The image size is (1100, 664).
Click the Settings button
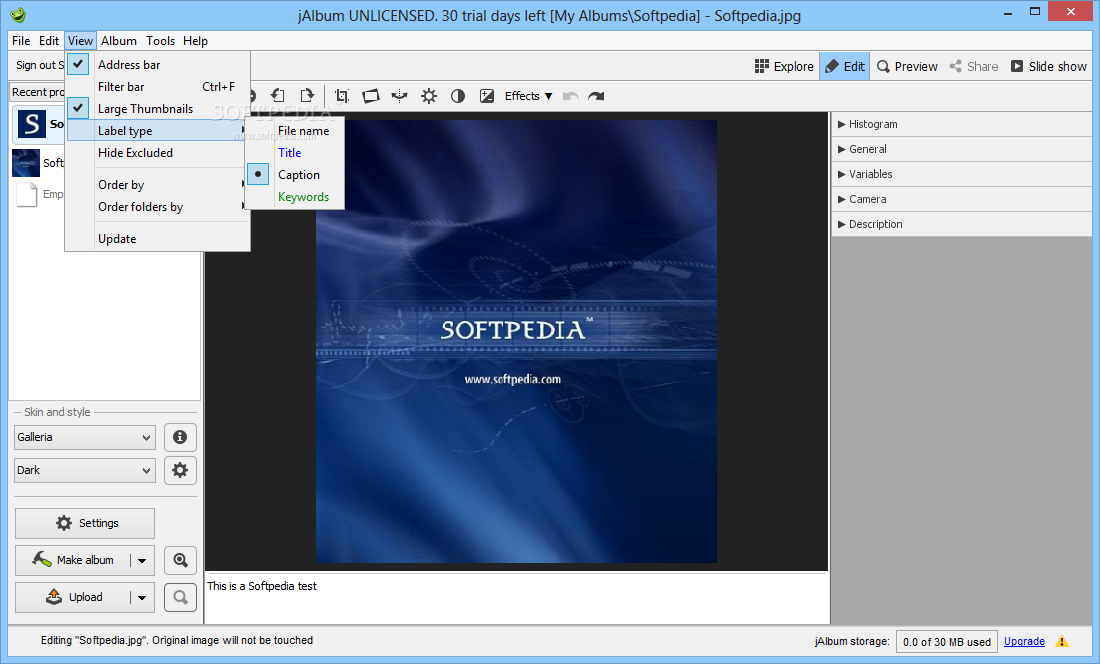click(x=85, y=523)
